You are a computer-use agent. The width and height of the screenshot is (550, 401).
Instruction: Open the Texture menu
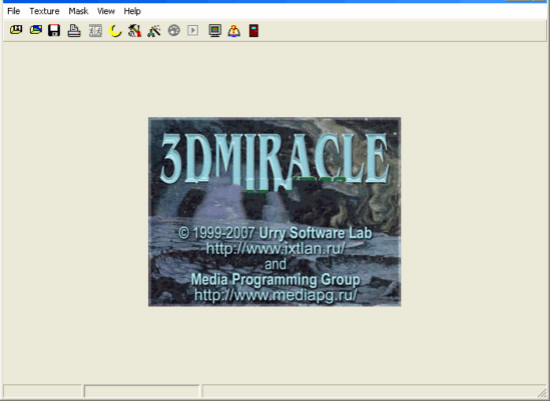(44, 11)
